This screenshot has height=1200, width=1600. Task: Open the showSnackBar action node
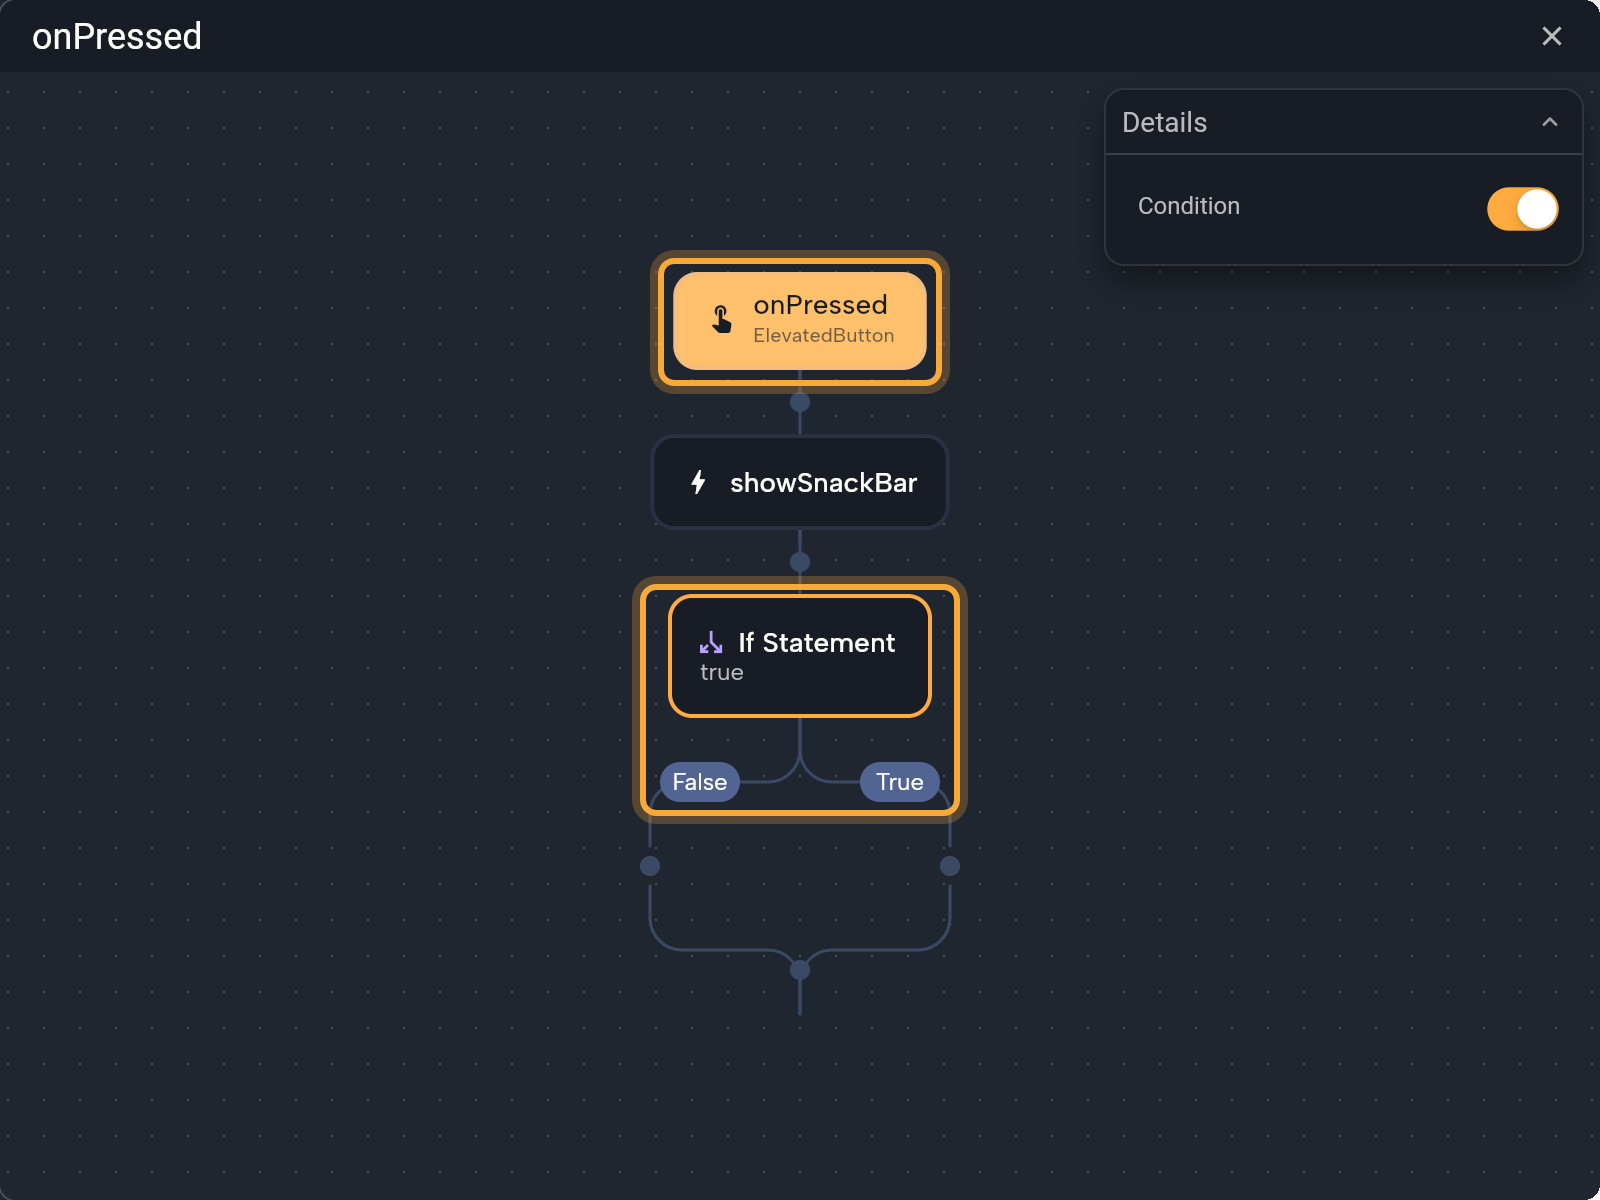(800, 482)
